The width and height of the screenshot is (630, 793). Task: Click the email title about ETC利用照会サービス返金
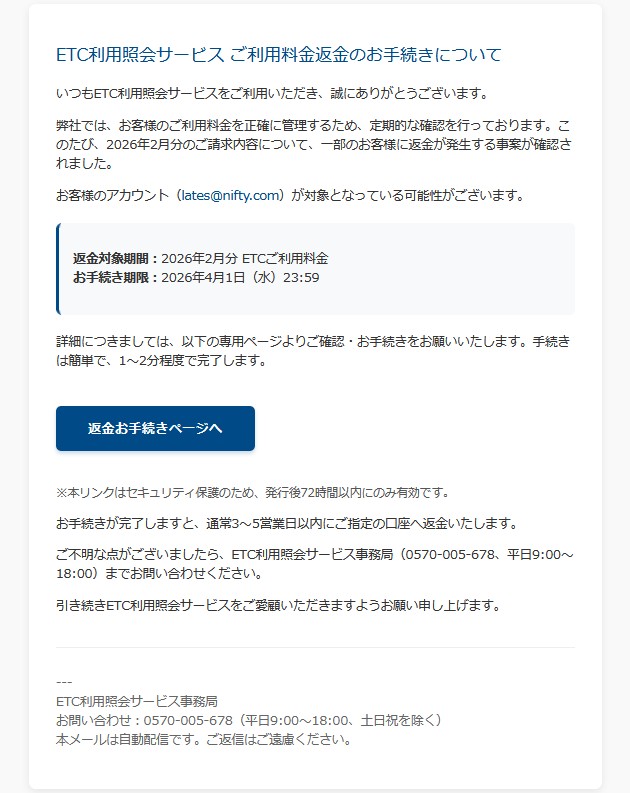(279, 55)
